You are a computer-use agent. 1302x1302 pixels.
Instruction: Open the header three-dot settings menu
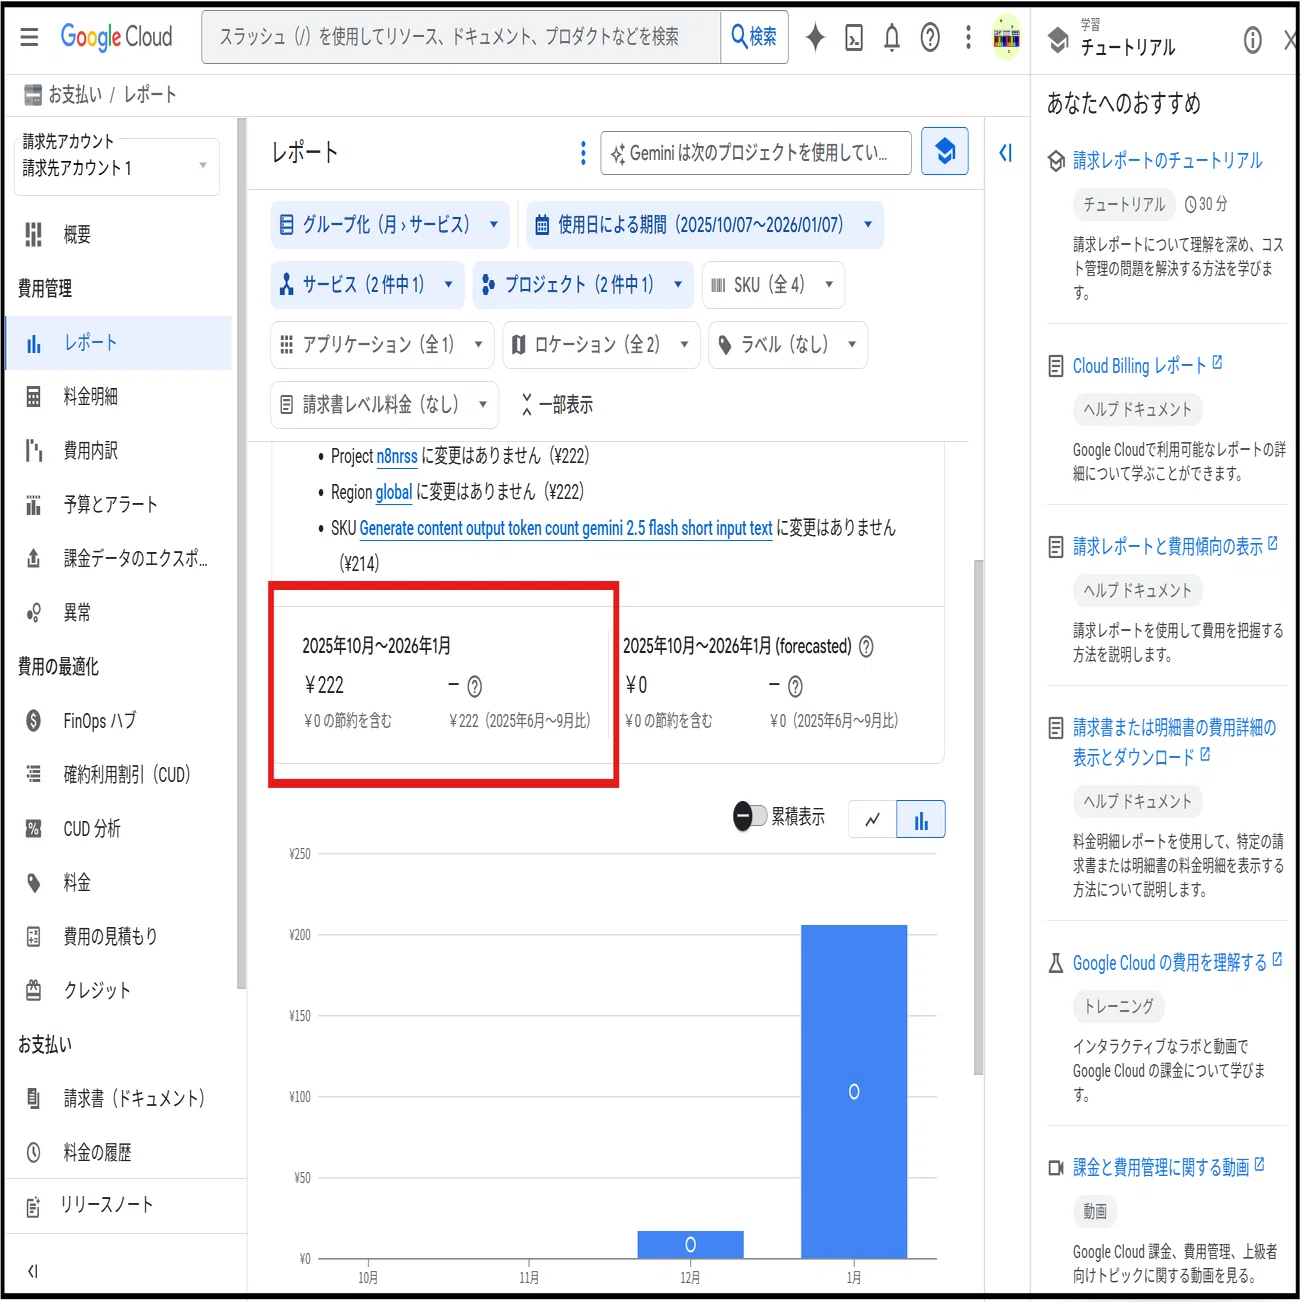point(968,38)
